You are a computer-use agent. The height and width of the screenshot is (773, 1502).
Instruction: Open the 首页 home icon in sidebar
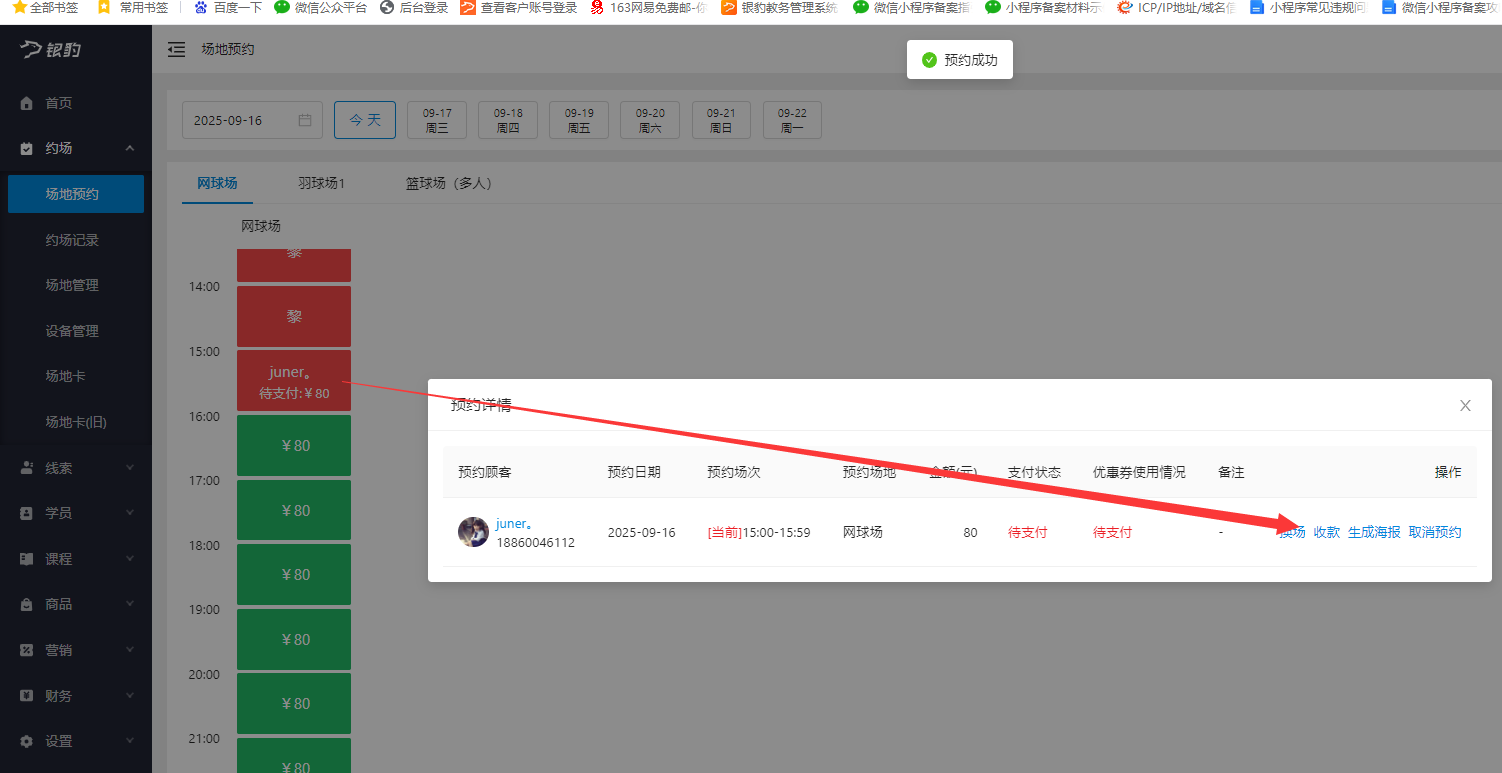25,102
